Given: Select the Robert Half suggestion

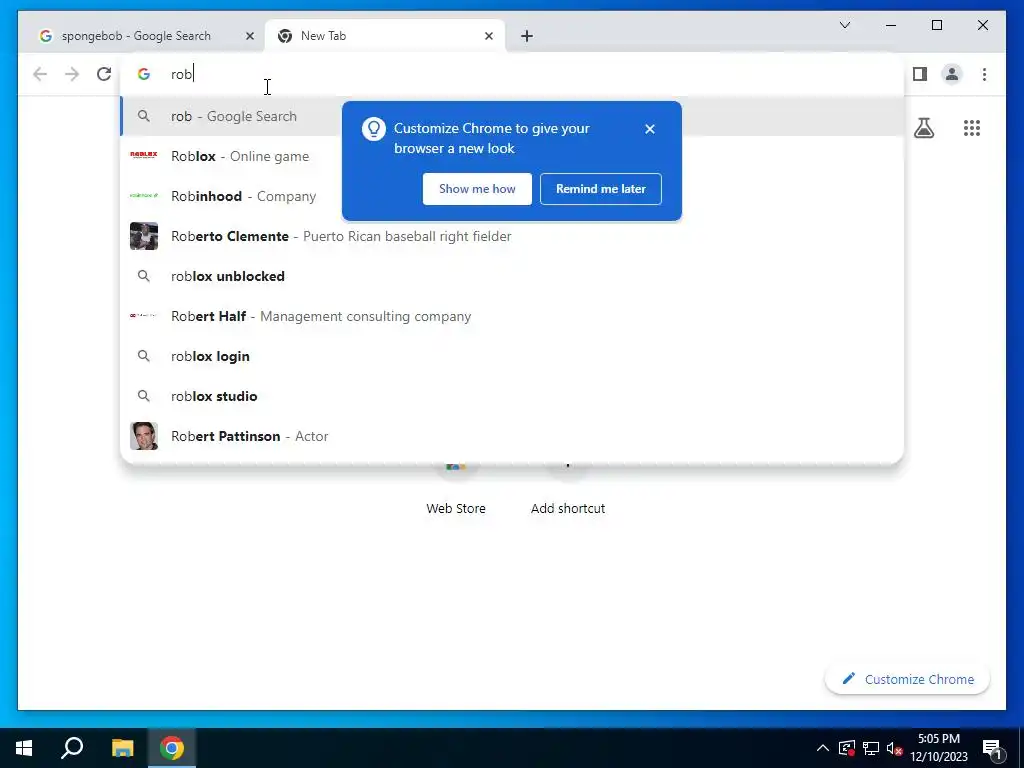Looking at the screenshot, I should click(x=513, y=316).
